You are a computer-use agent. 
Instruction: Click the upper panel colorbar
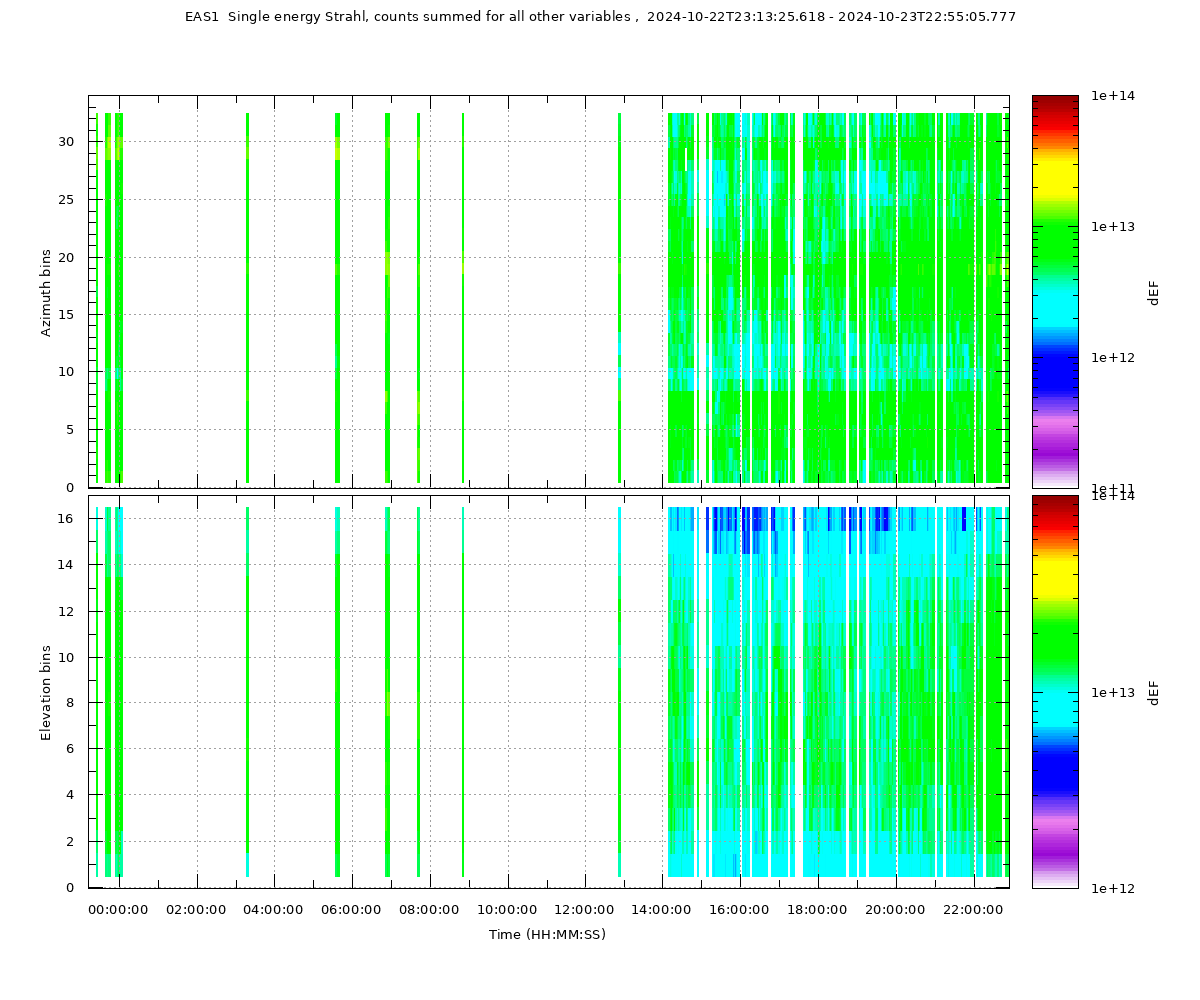1055,291
